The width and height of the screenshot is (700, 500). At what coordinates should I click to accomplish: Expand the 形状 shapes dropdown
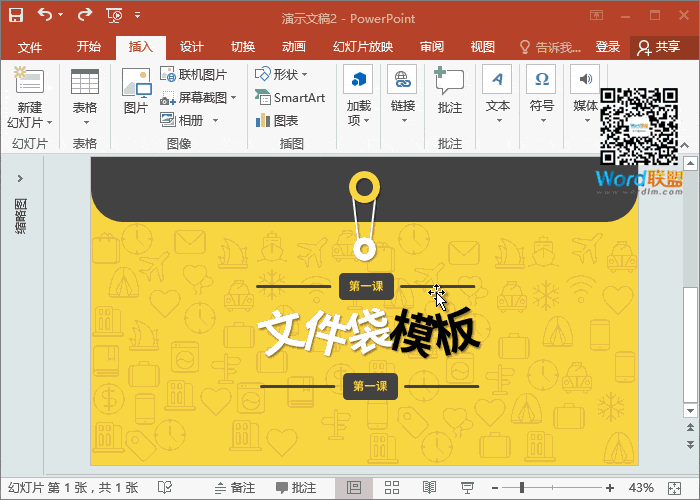tap(280, 75)
